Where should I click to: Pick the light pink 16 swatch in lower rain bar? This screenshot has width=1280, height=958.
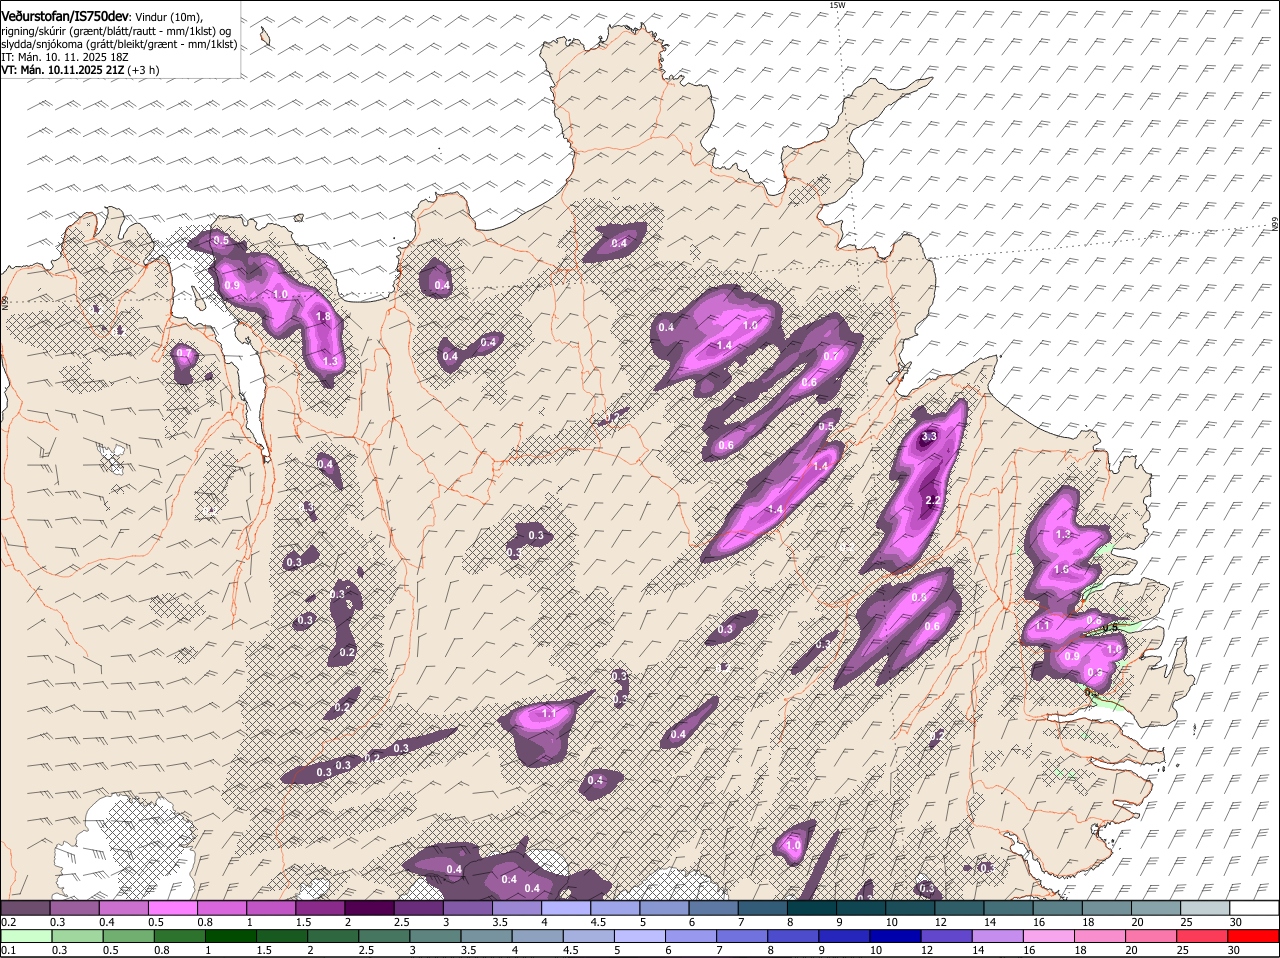coord(1049,937)
